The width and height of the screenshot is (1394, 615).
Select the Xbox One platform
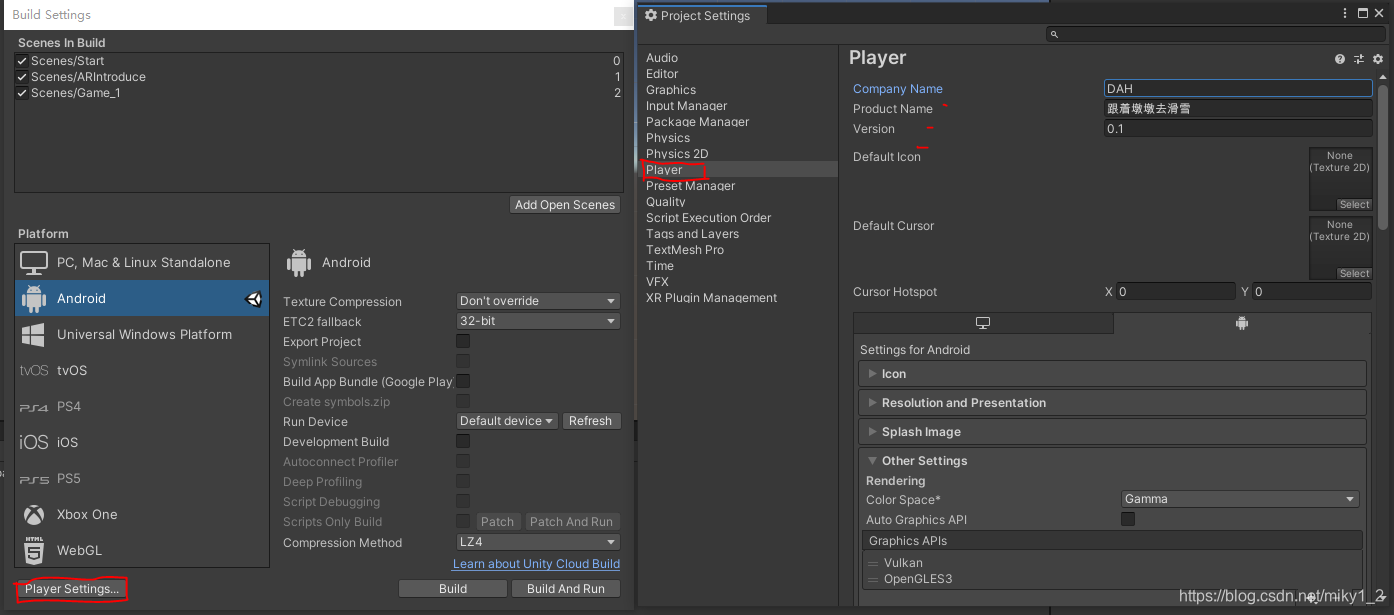click(142, 514)
